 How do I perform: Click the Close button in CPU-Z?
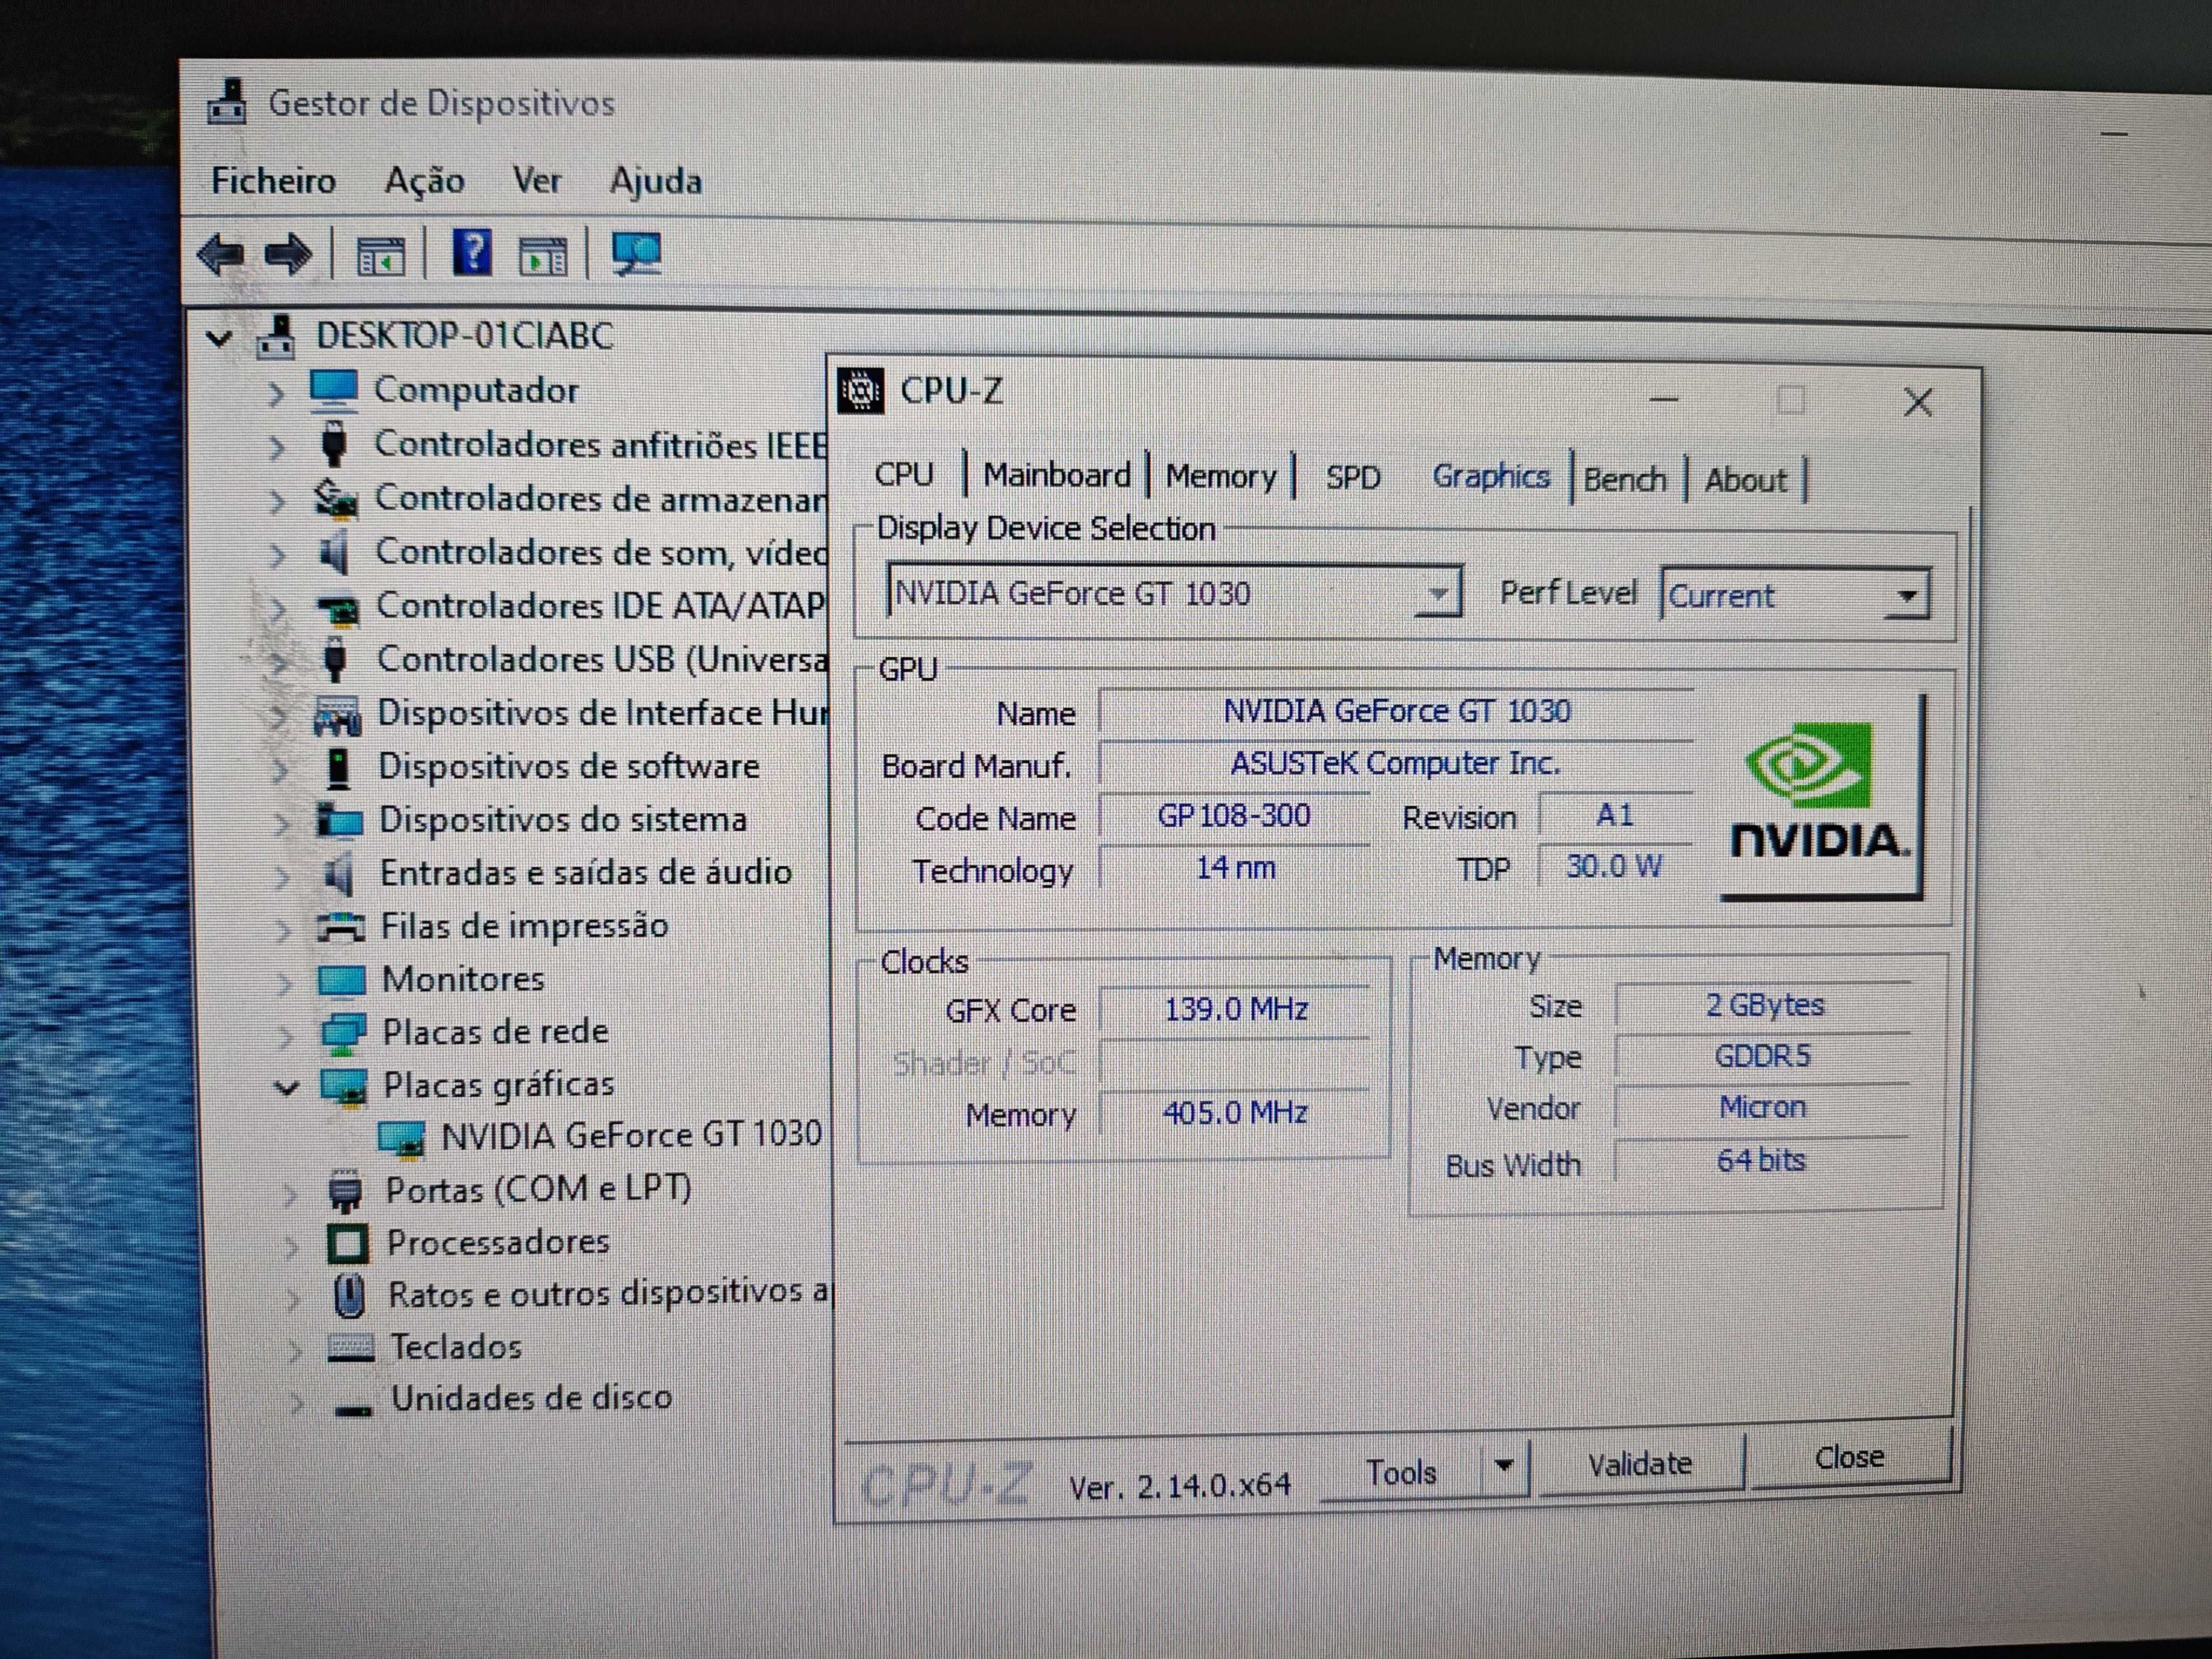(x=1849, y=1458)
